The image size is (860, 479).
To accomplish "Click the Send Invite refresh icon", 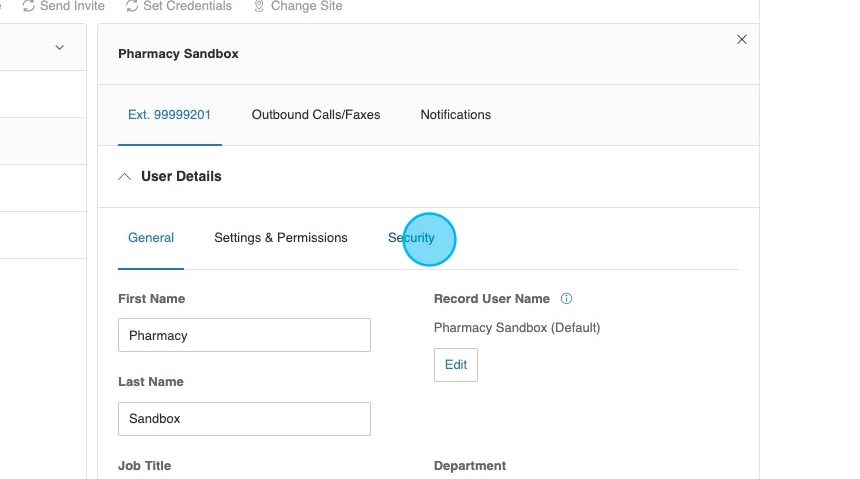I will (28, 6).
